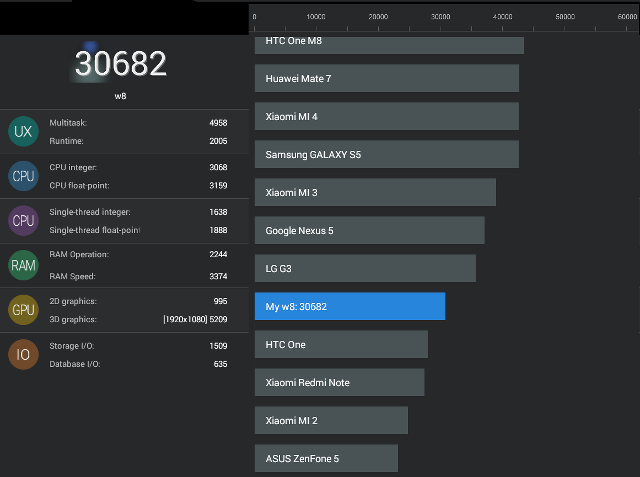
Task: Click the w8 device name label
Action: coord(120,96)
